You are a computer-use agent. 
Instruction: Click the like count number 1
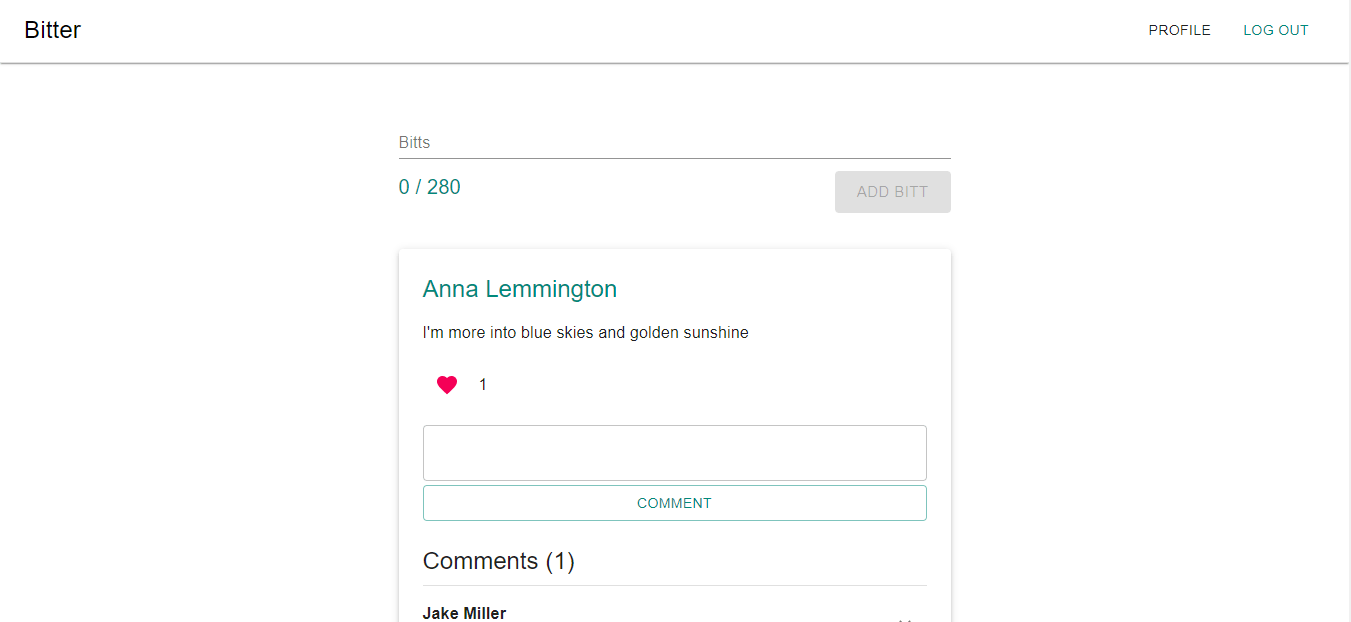click(483, 385)
